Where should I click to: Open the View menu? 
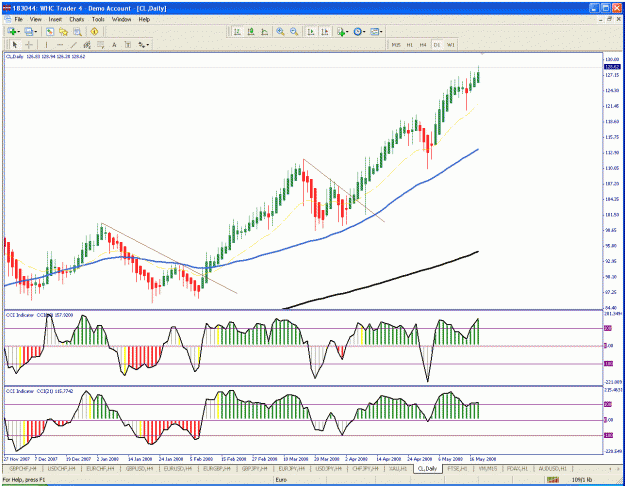tap(35, 19)
